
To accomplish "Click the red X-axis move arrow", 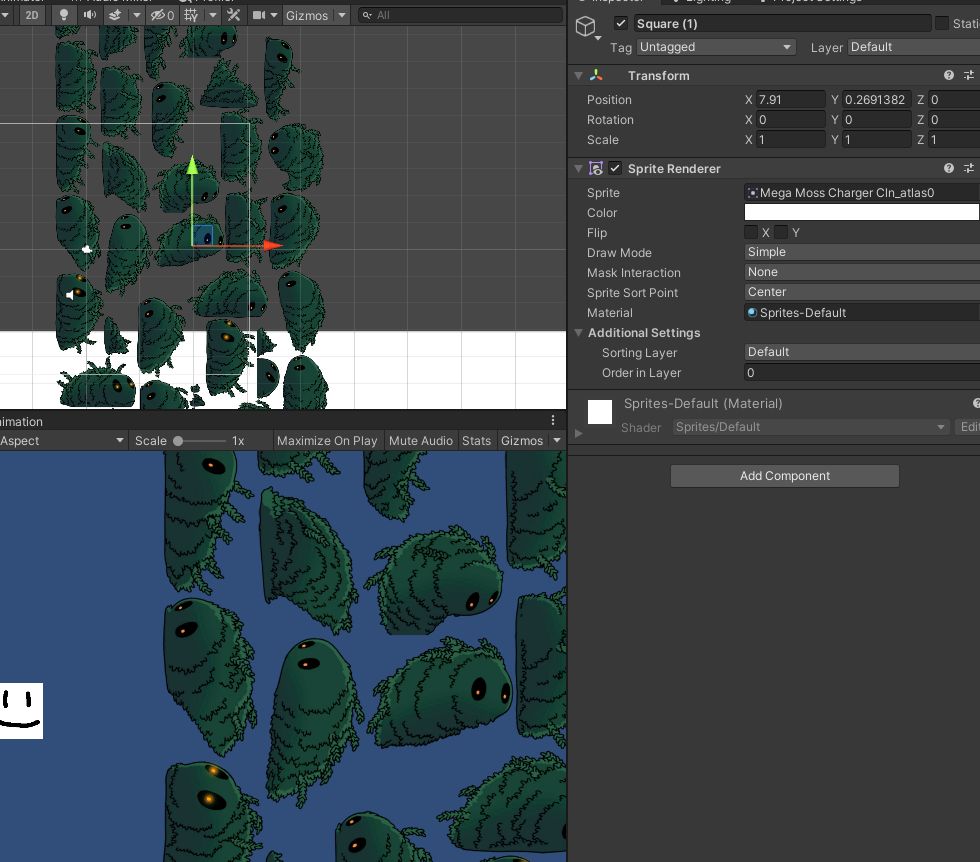I will pyautogui.click(x=272, y=245).
